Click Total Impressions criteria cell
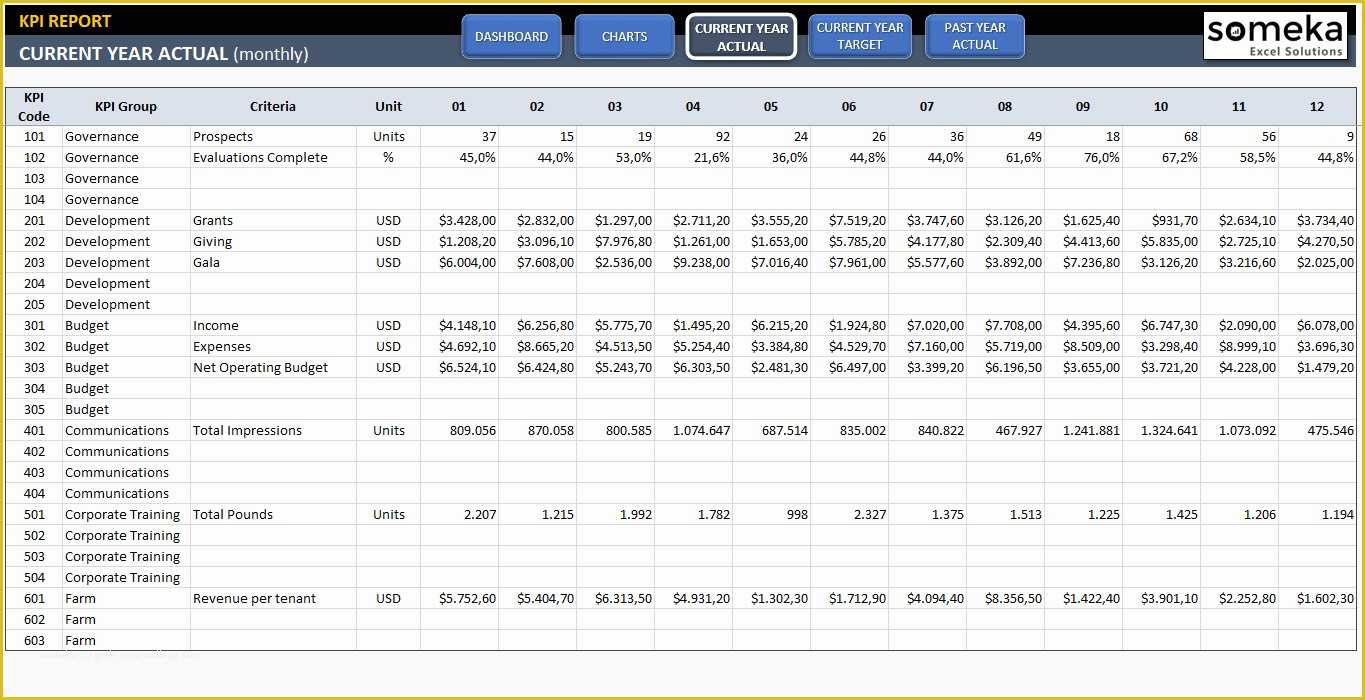Viewport: 1365px width, 700px height. pos(273,430)
